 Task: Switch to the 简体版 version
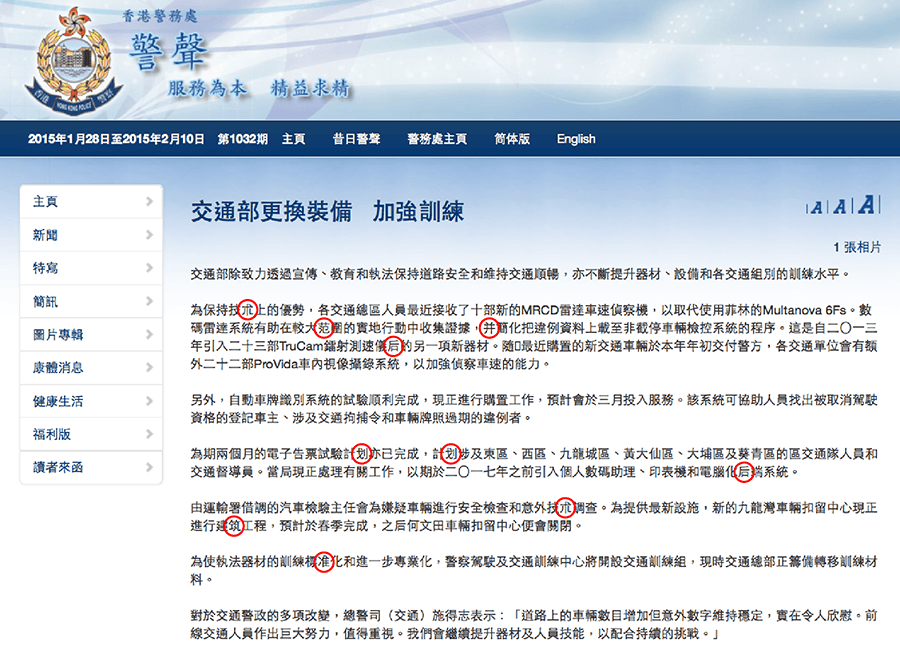click(513, 139)
